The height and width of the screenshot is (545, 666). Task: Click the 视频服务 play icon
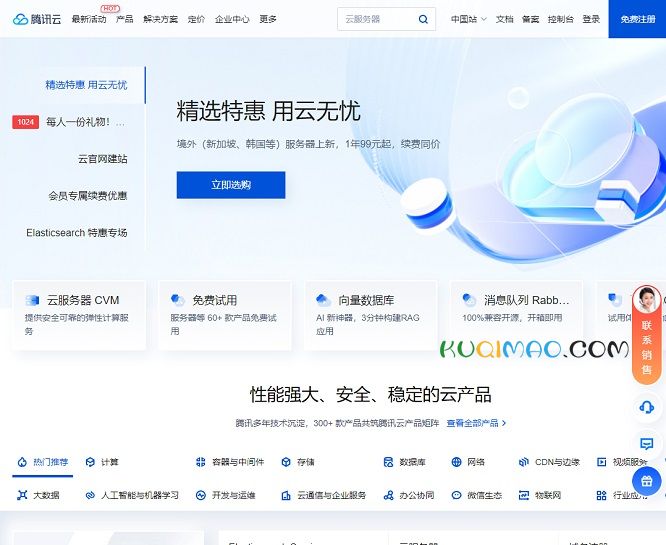tap(601, 462)
